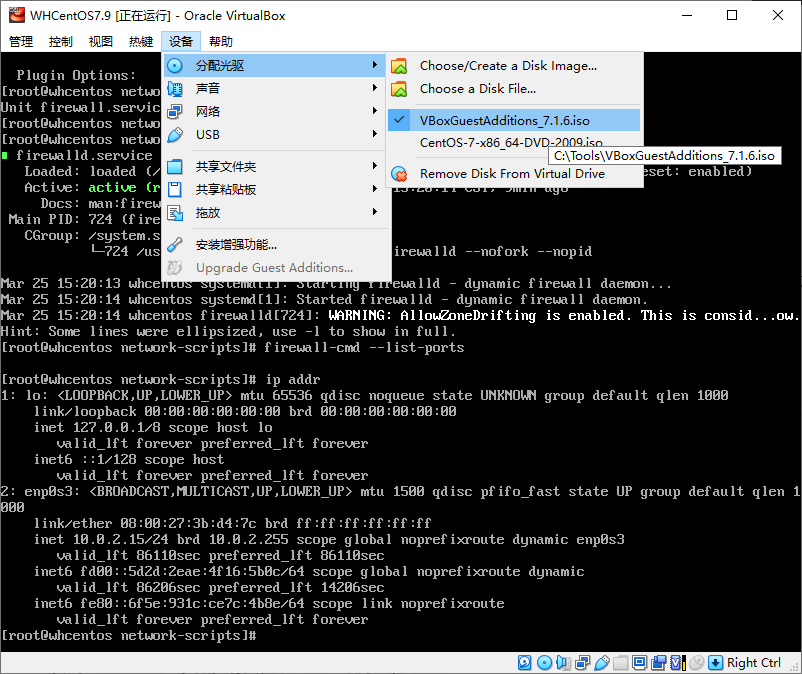Click the 共享粘贴板 label
Viewport: 802px width, 674px height.
click(226, 190)
